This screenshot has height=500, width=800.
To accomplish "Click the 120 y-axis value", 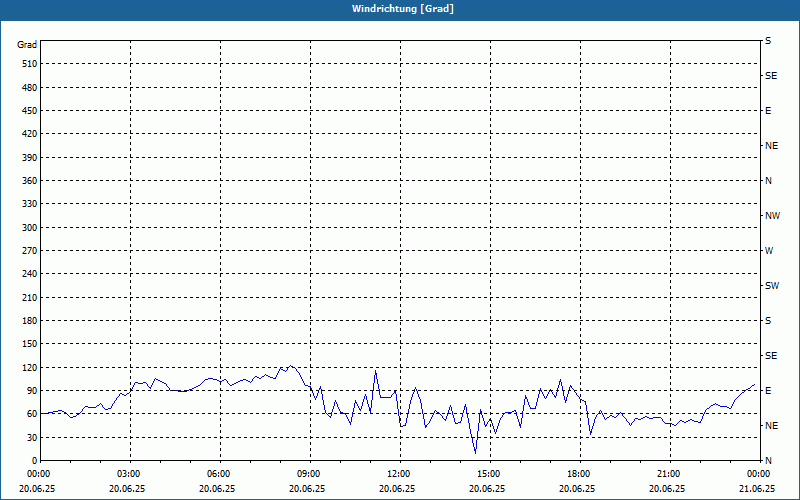I will (29, 367).
